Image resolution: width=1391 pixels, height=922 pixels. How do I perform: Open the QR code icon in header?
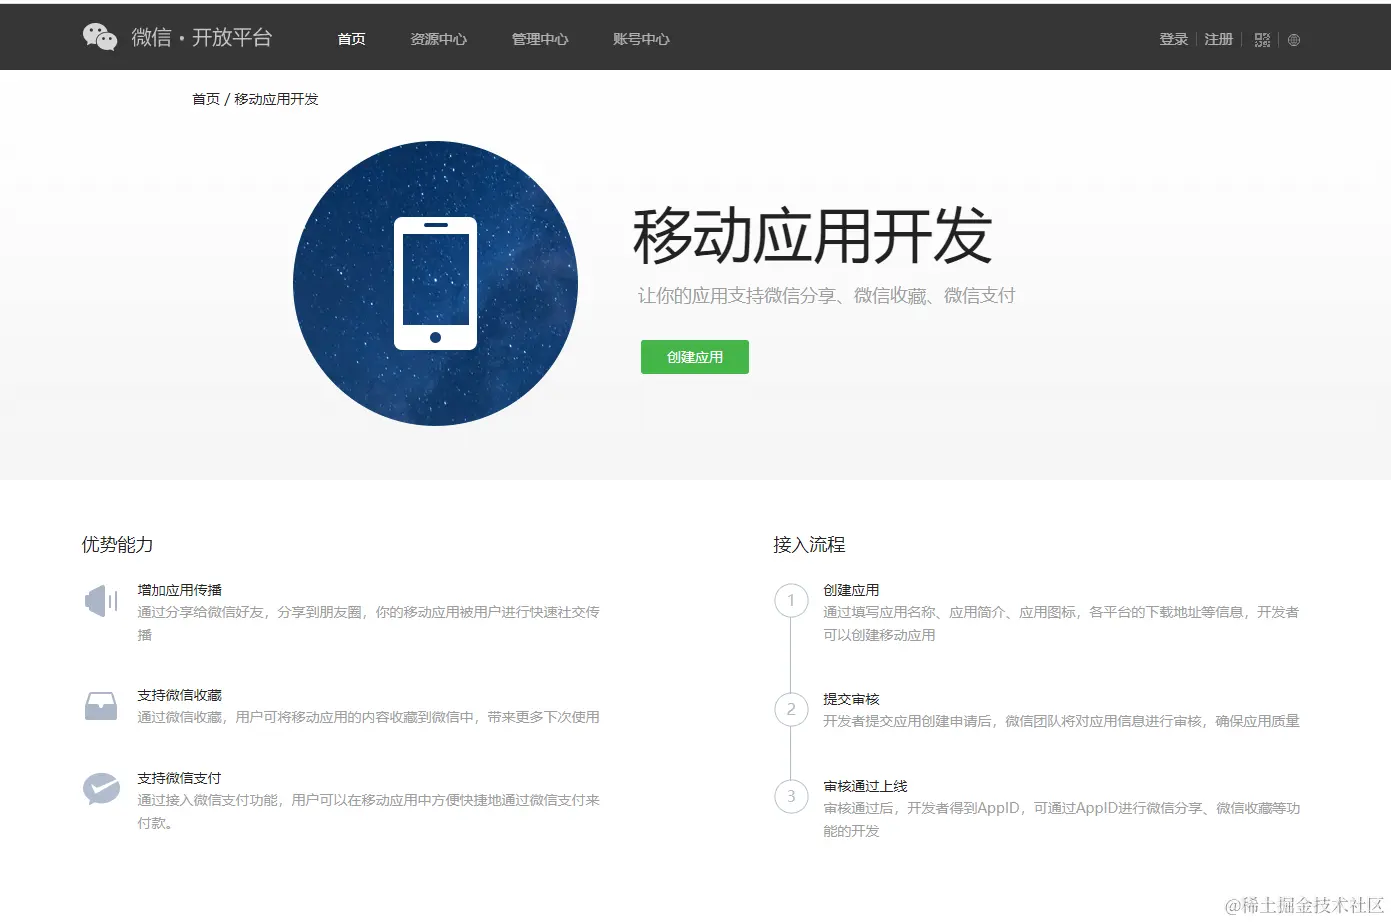click(x=1262, y=40)
